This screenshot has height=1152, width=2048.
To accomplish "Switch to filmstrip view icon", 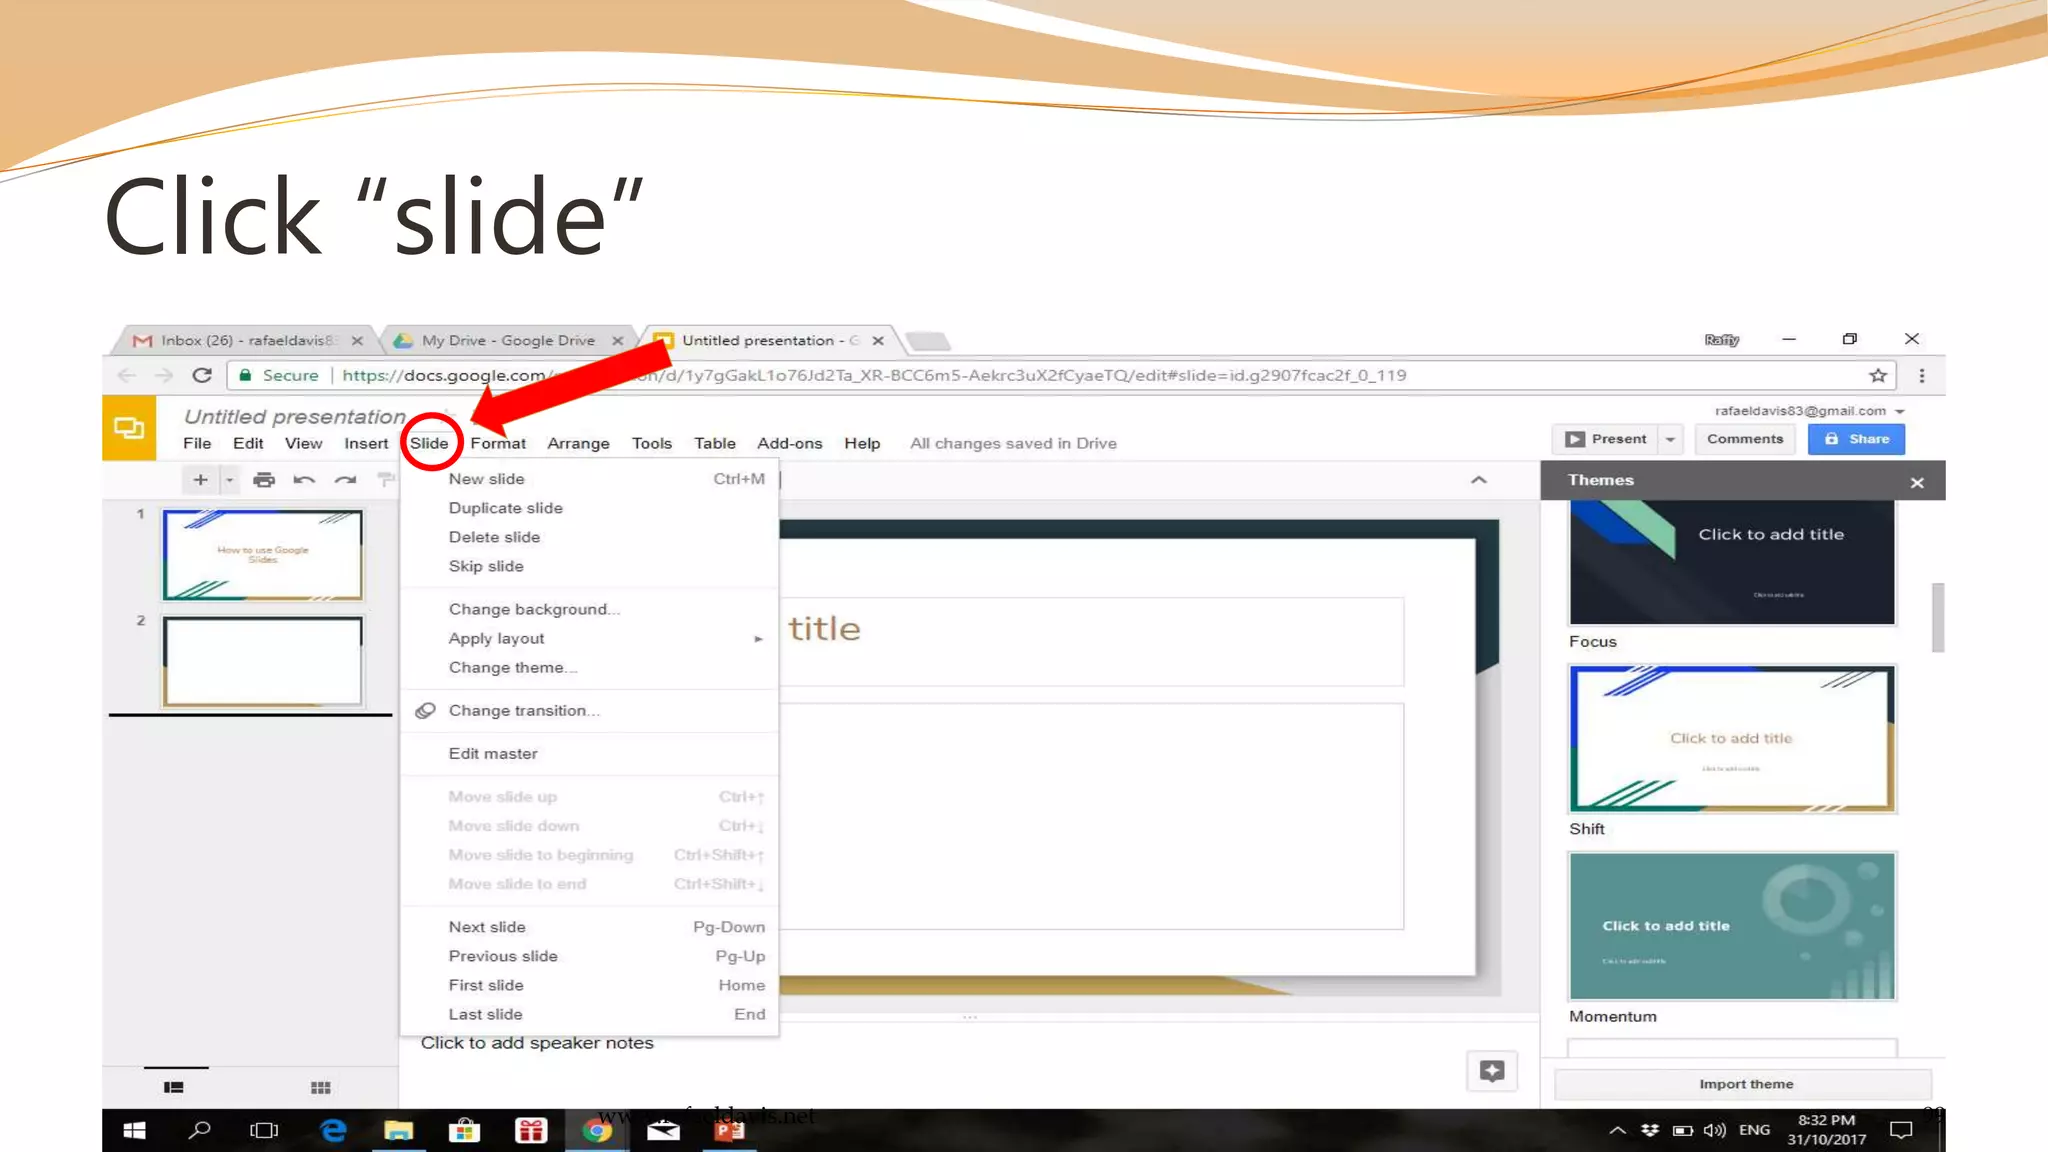I will [174, 1087].
